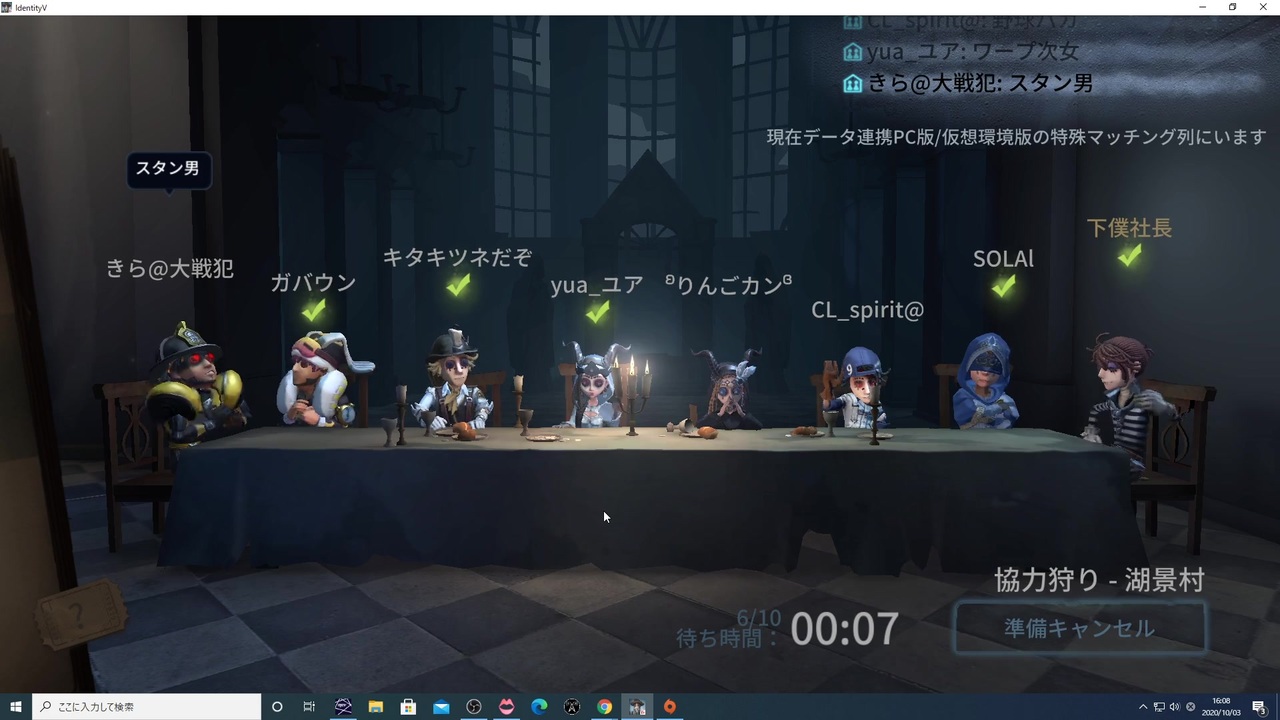Click yua_ユア's horned character

pos(596,386)
